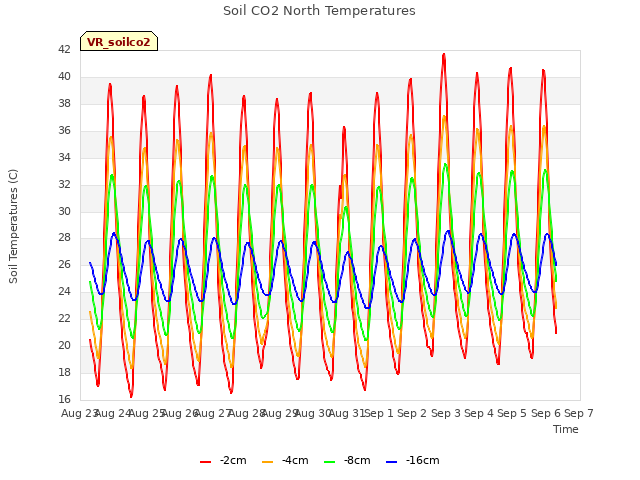Click the 34 y-axis tick label

point(64,157)
